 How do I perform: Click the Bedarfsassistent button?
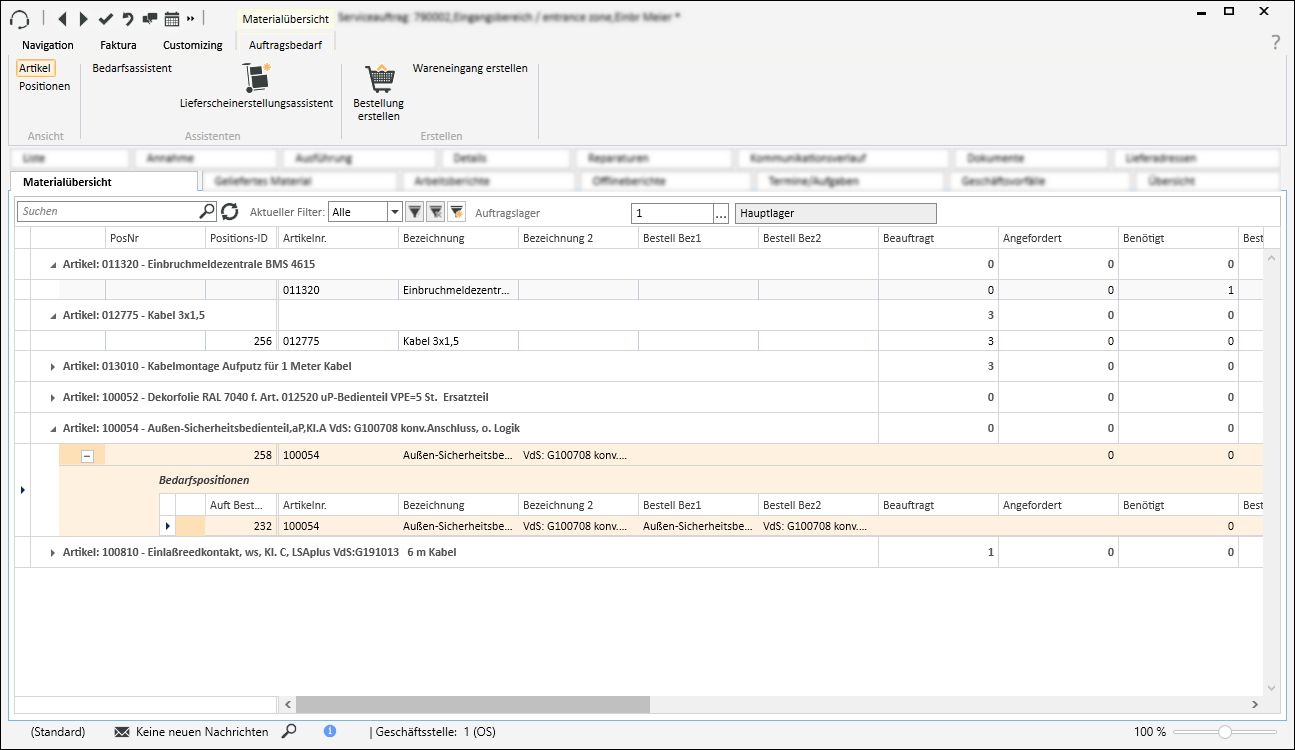click(x=132, y=68)
